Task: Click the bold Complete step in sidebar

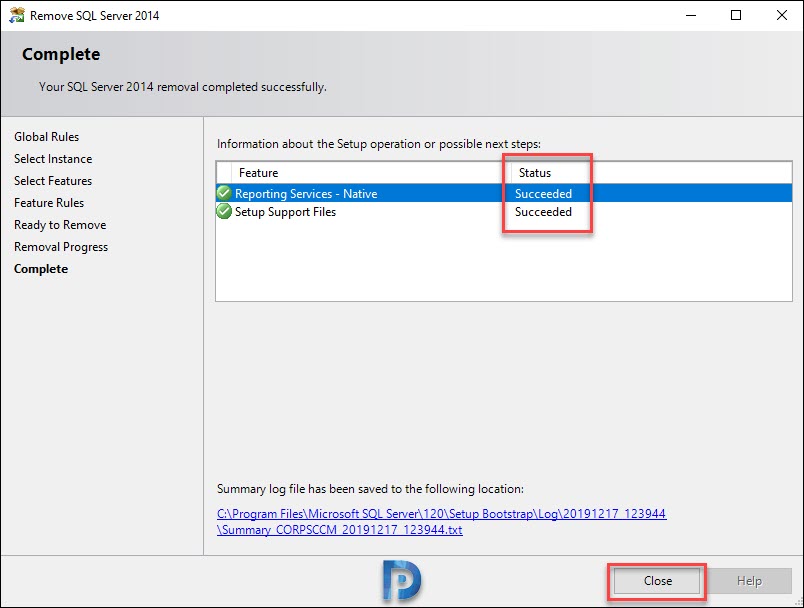Action: click(41, 269)
